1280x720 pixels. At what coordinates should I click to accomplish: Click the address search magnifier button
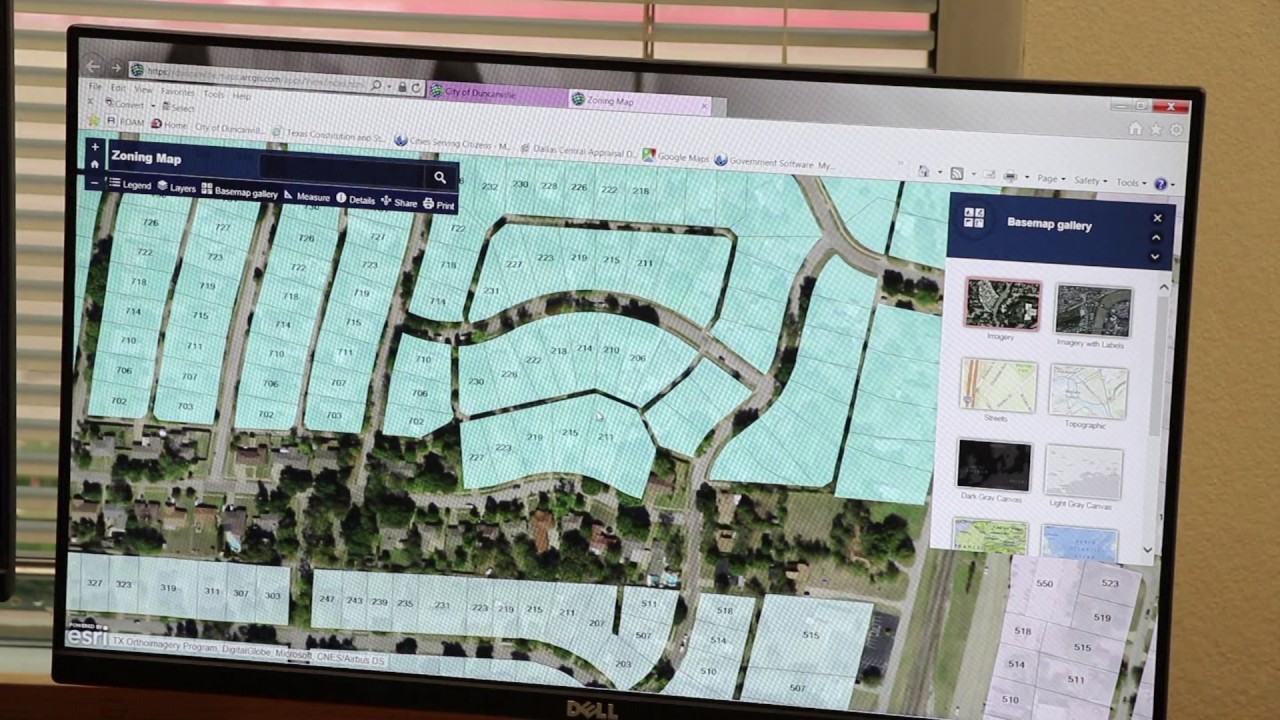(440, 177)
